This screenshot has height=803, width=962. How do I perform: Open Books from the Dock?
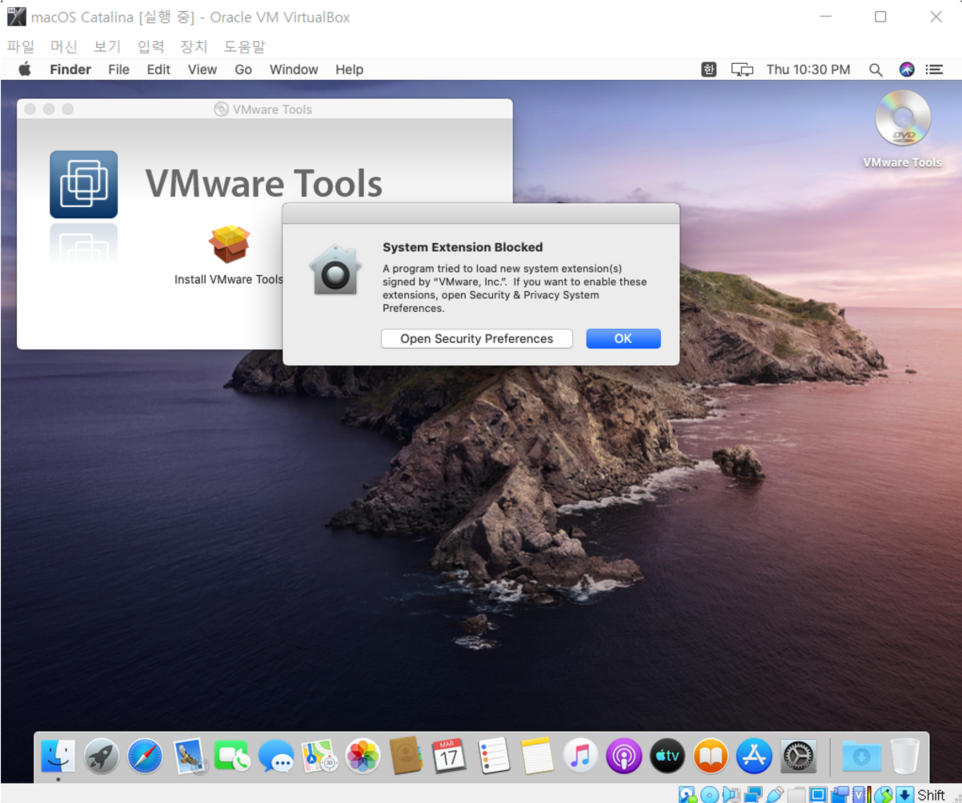coord(711,756)
